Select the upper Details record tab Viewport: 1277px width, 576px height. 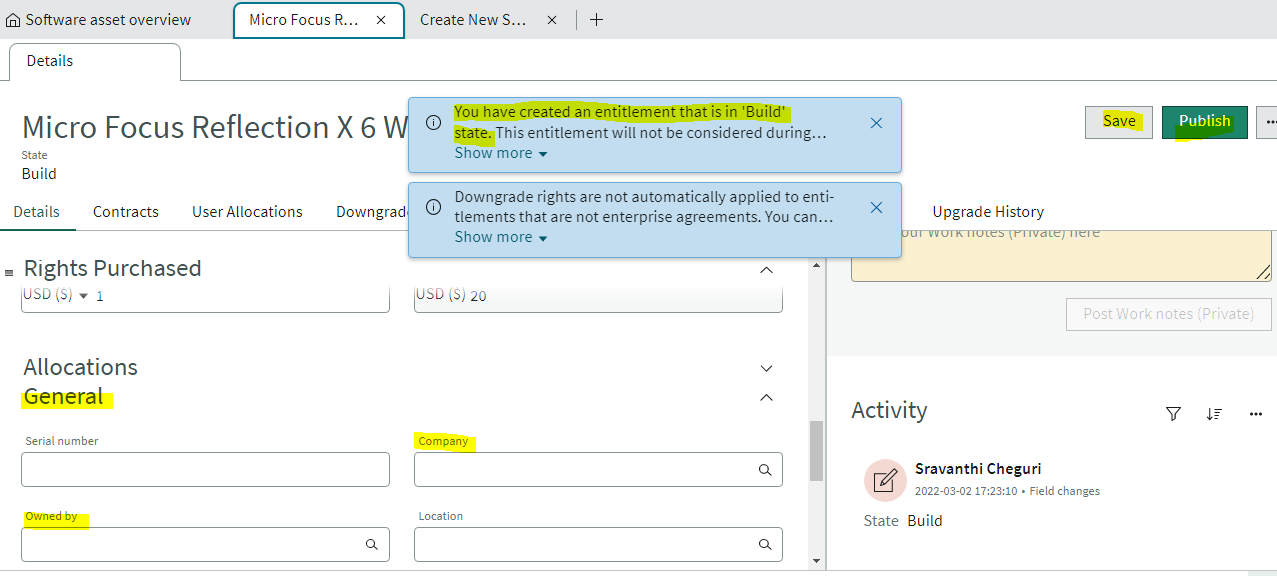click(x=95, y=61)
